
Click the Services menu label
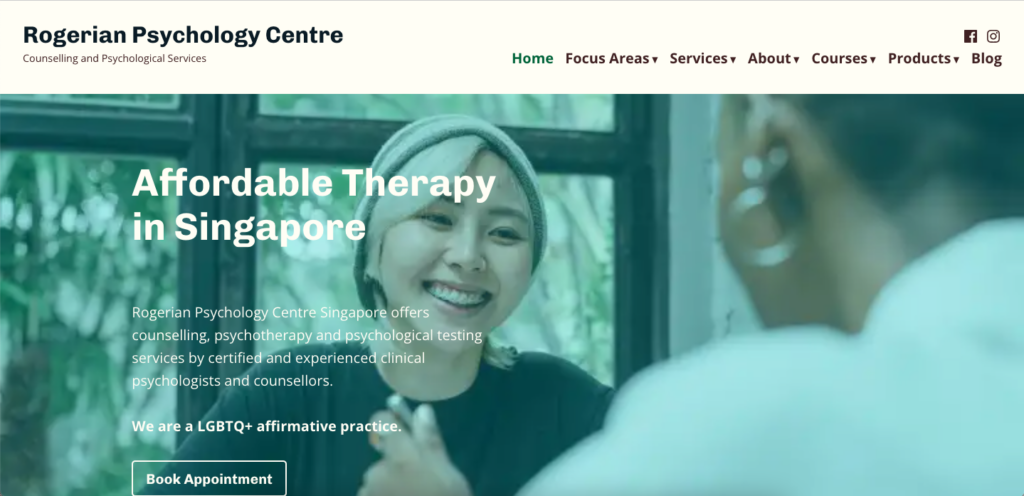(x=699, y=58)
